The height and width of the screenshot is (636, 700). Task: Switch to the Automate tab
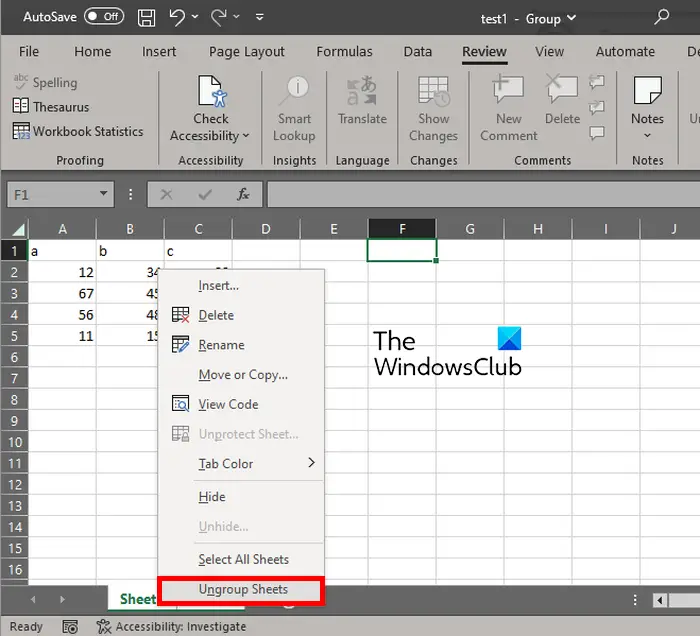[625, 52]
